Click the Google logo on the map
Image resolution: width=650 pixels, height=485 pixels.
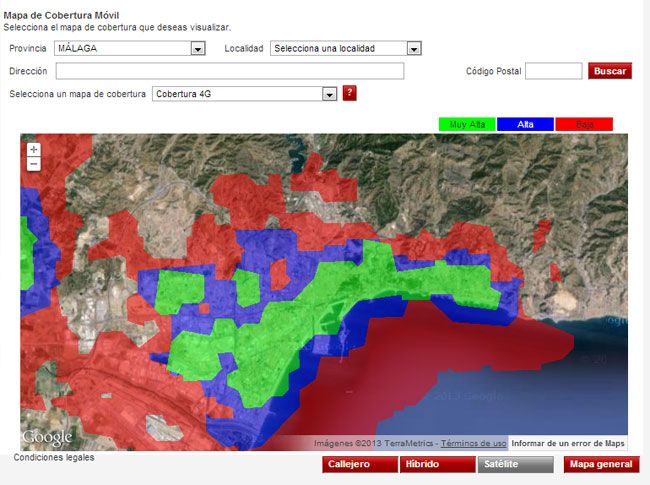point(47,437)
